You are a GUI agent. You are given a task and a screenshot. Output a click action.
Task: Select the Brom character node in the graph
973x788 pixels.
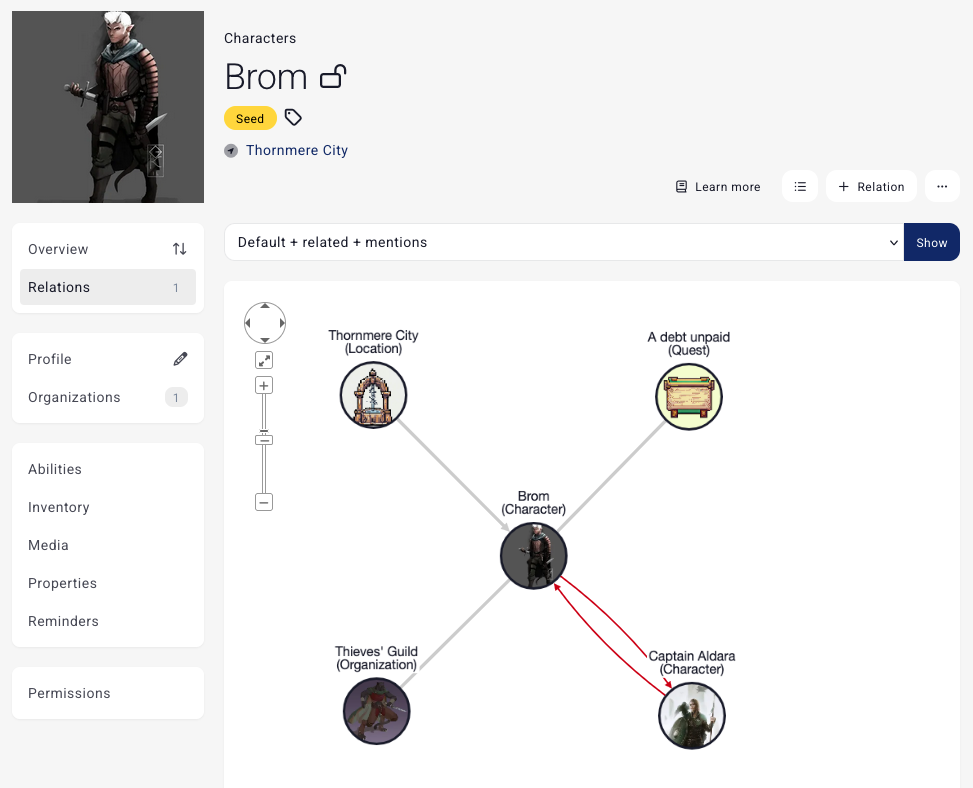pos(533,555)
